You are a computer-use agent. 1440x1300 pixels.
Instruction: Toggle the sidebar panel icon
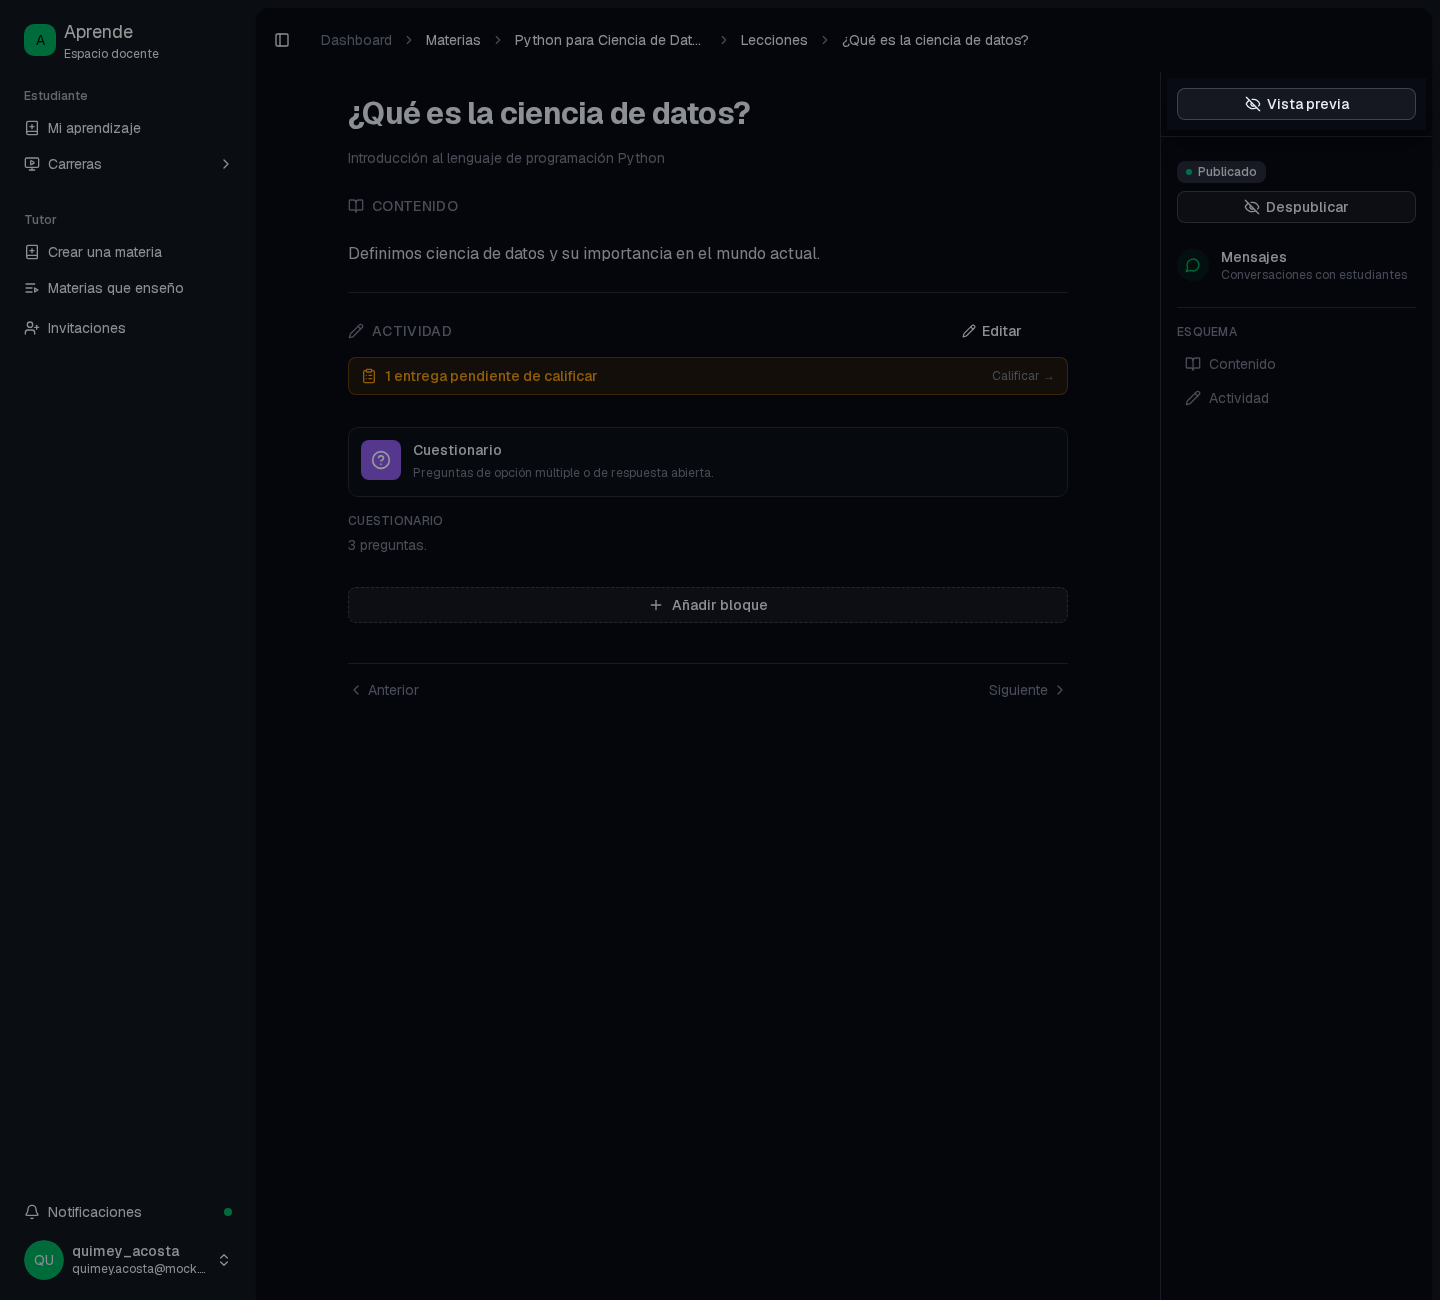(282, 40)
